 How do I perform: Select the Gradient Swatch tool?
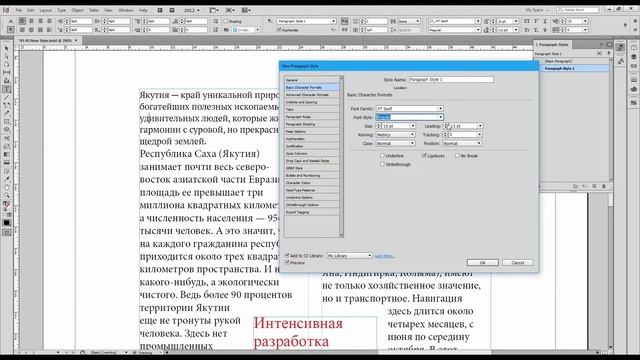[x=7, y=155]
